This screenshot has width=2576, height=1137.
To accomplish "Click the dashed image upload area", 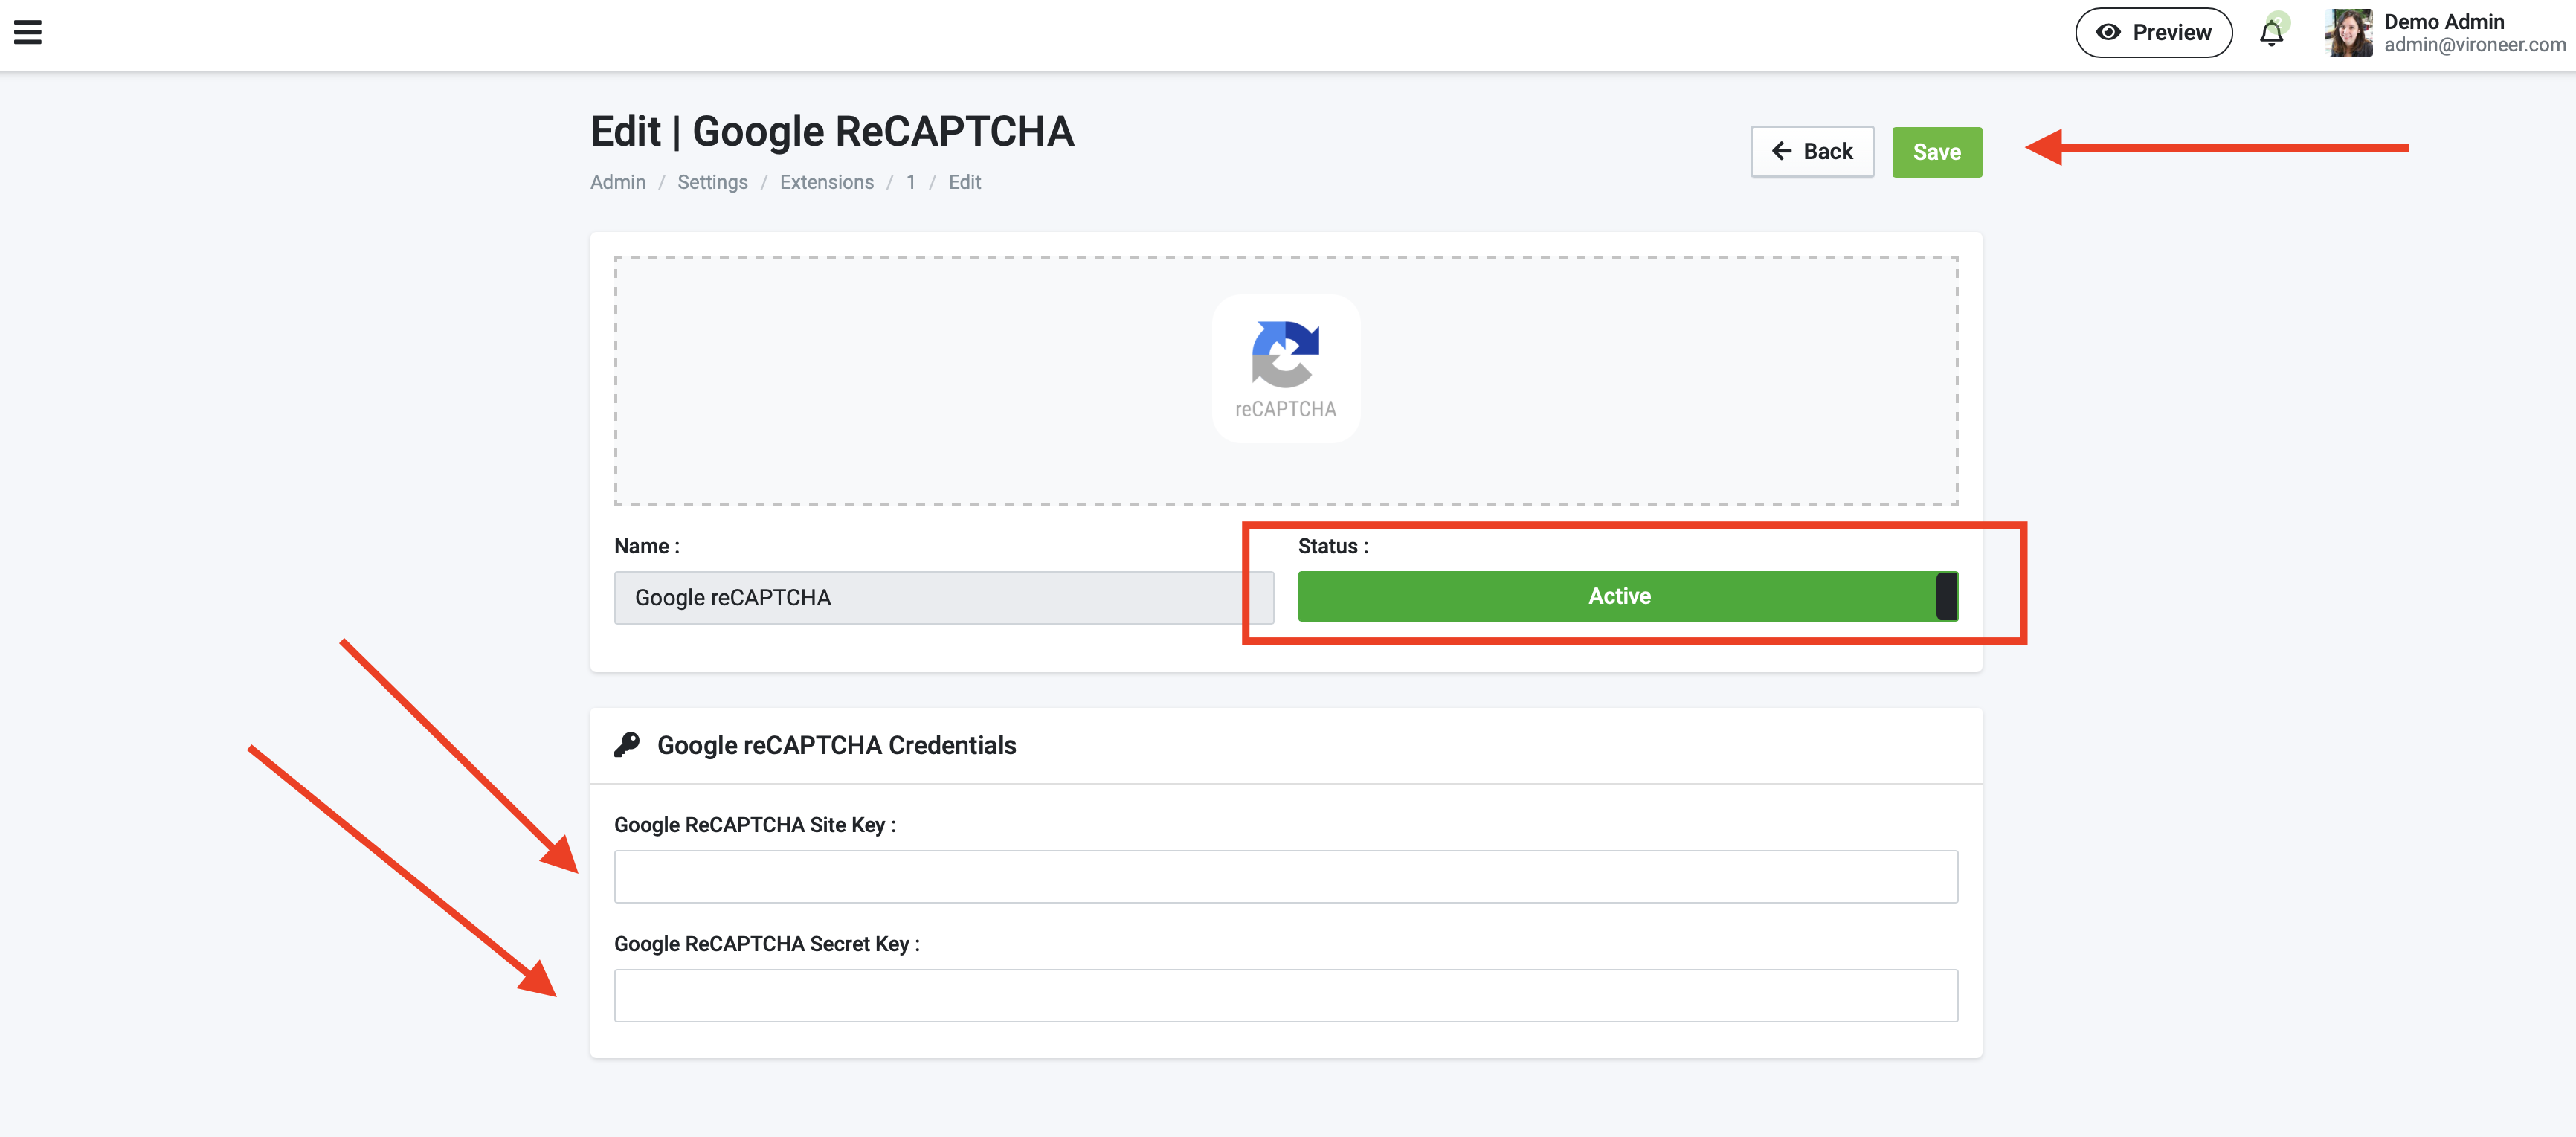I will tap(900, 380).
